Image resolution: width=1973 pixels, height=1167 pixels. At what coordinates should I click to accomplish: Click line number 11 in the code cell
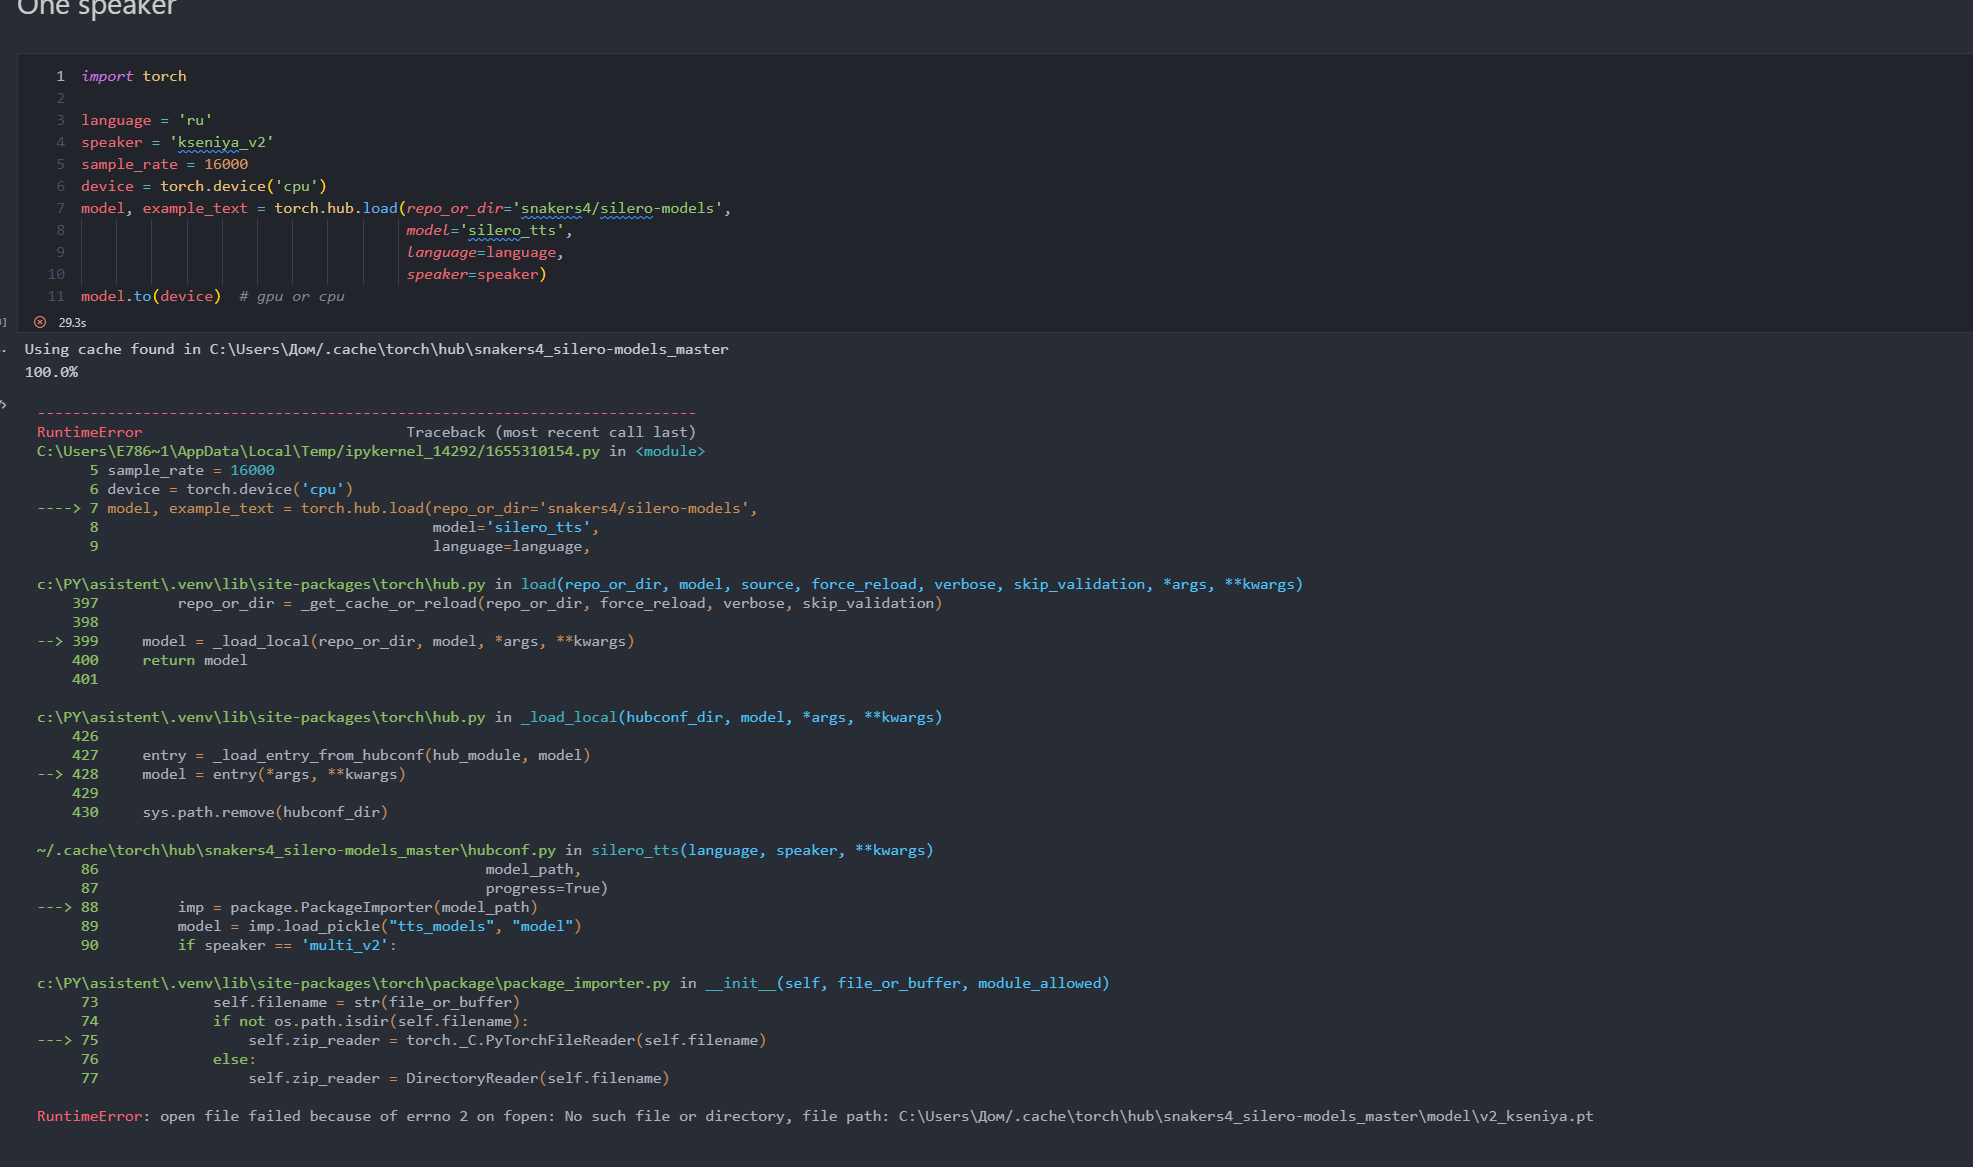56,296
